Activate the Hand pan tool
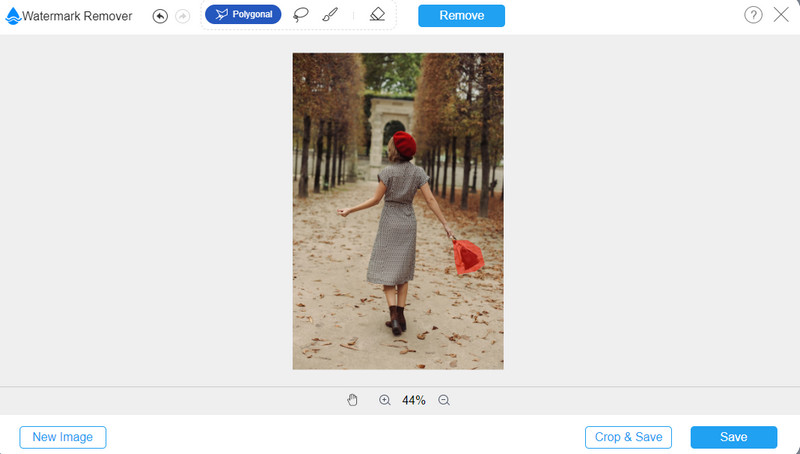 [352, 400]
